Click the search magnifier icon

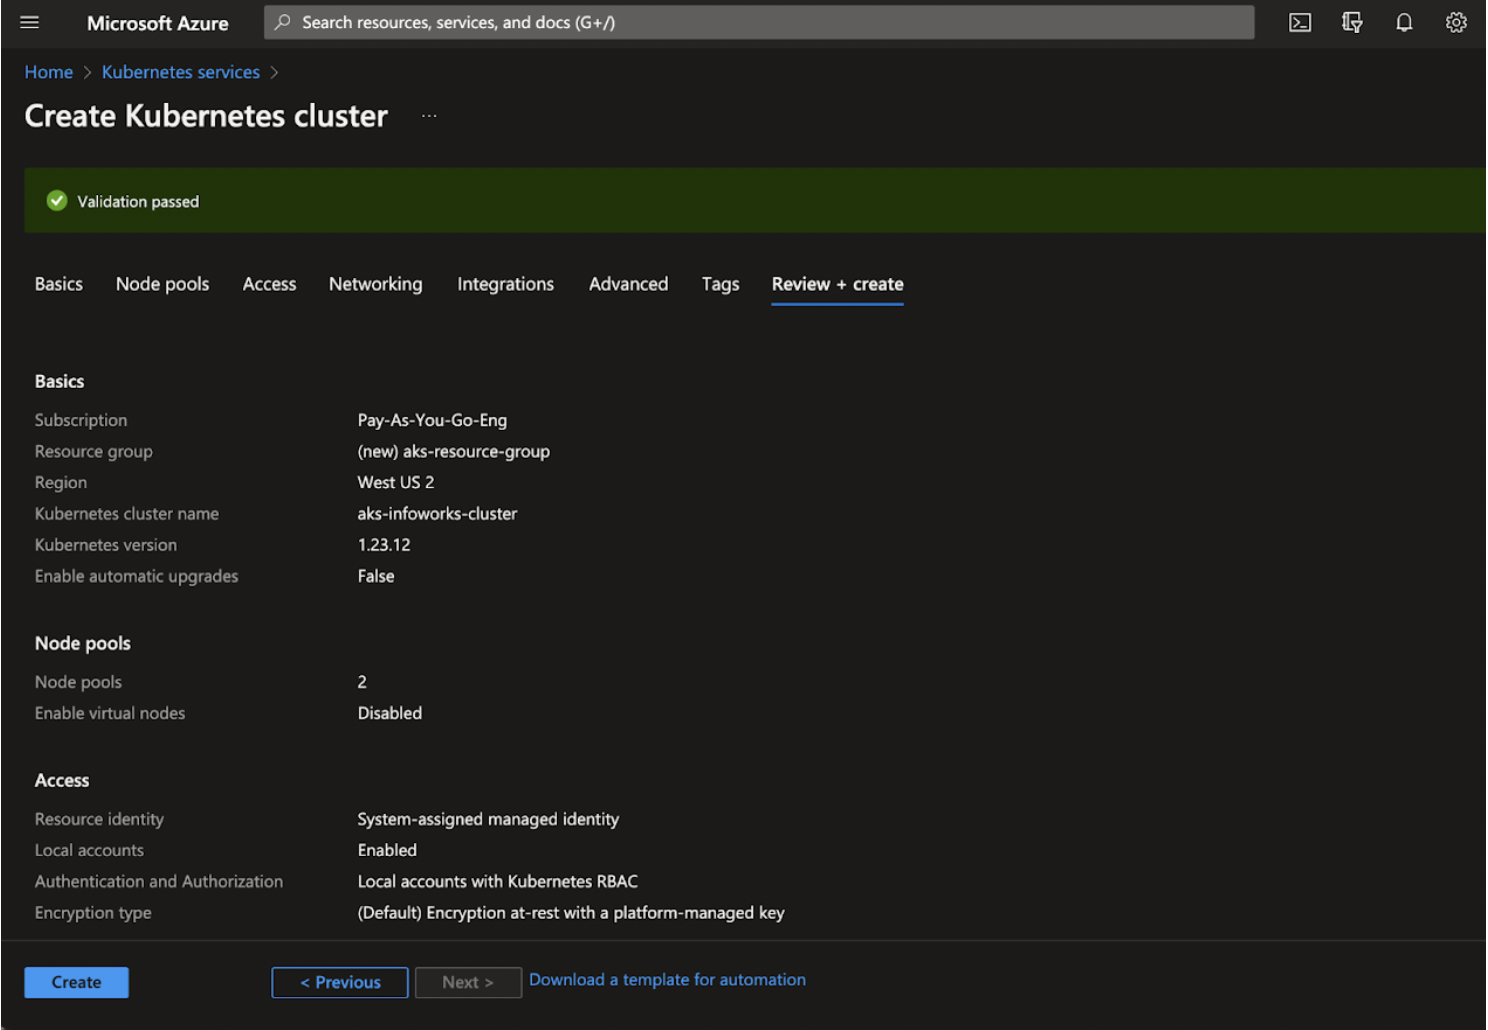283,22
